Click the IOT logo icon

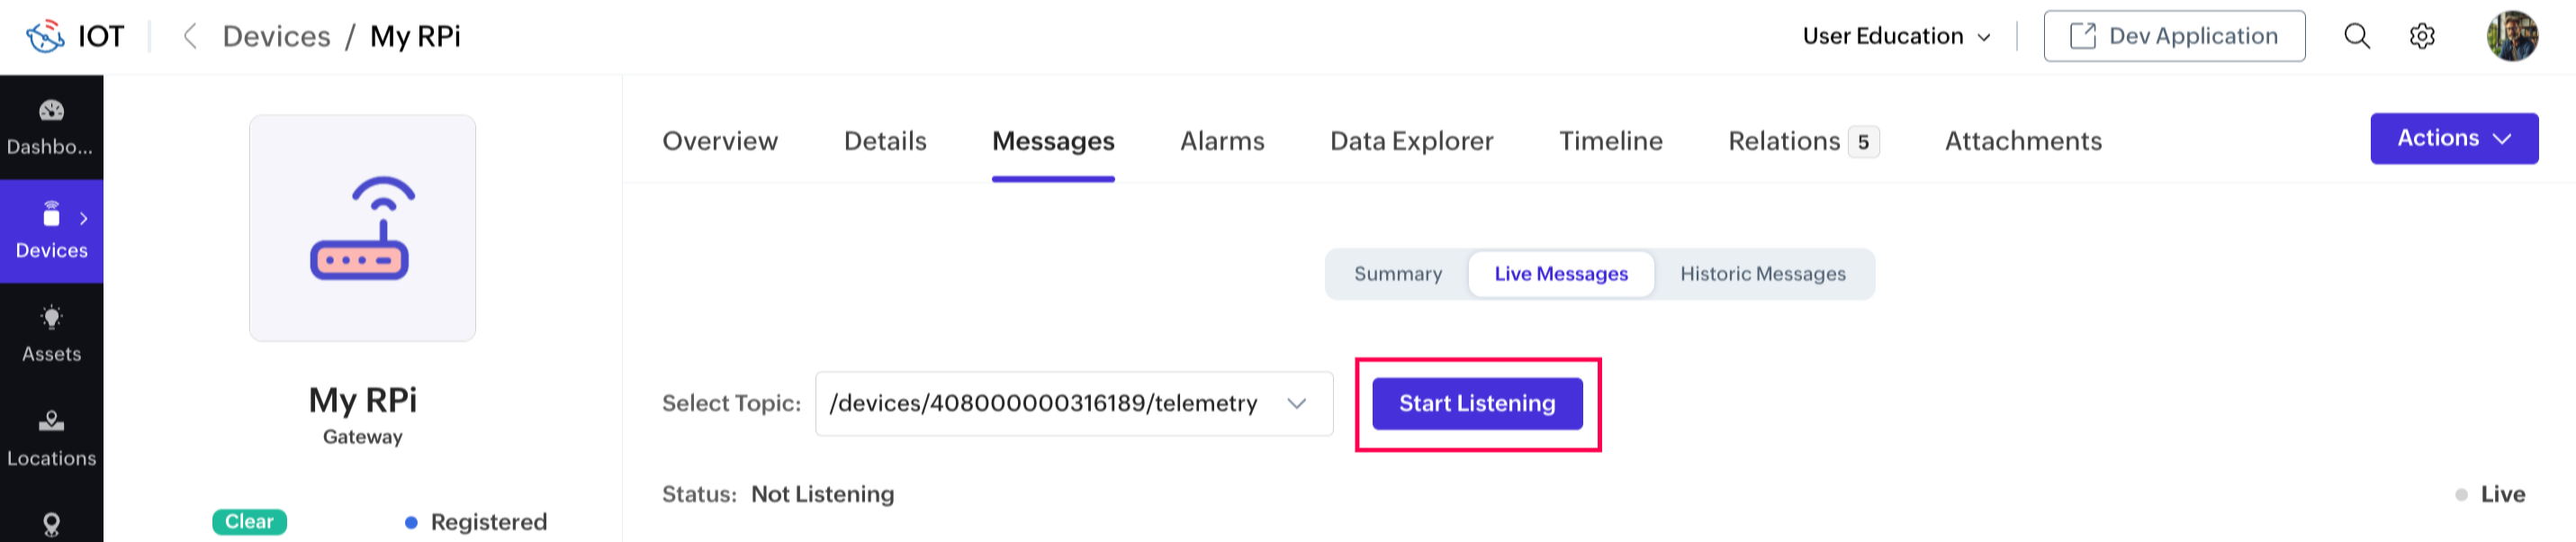click(45, 36)
